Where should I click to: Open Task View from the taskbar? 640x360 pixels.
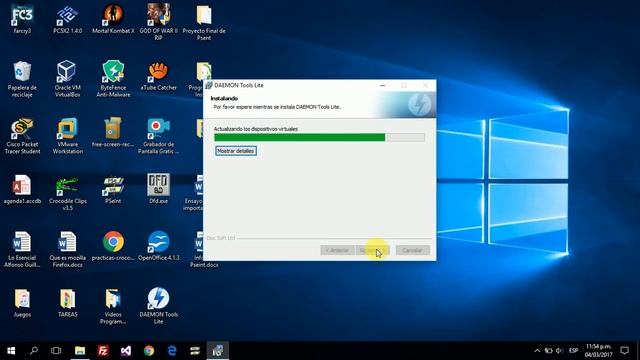pyautogui.click(x=56, y=350)
